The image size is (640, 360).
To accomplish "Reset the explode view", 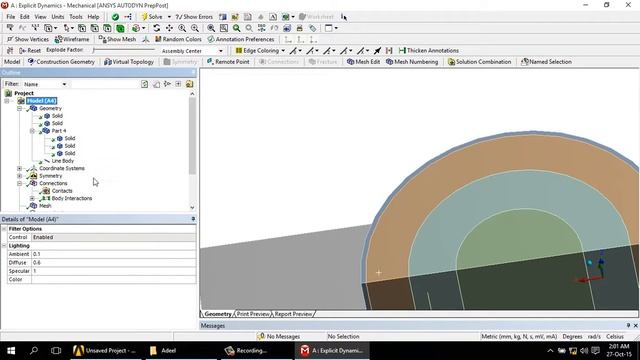I will click(x=30, y=51).
